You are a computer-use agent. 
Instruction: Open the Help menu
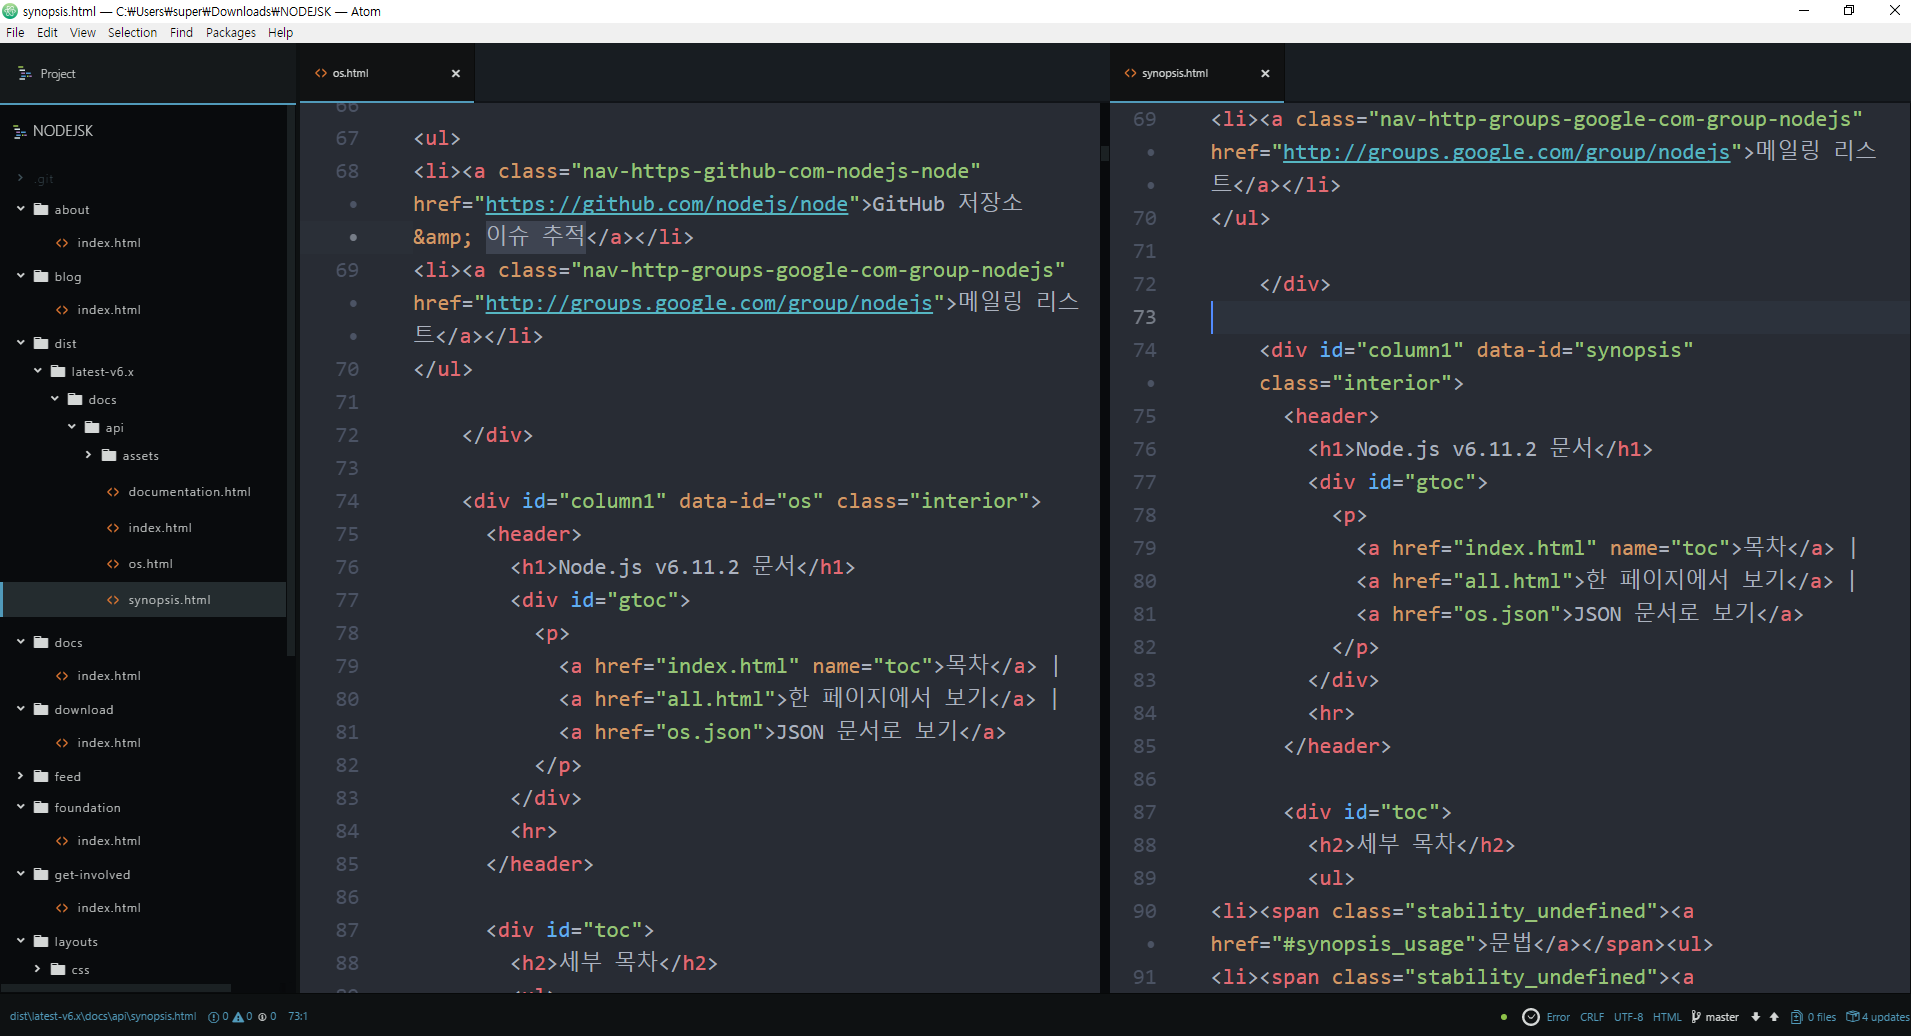click(x=280, y=33)
